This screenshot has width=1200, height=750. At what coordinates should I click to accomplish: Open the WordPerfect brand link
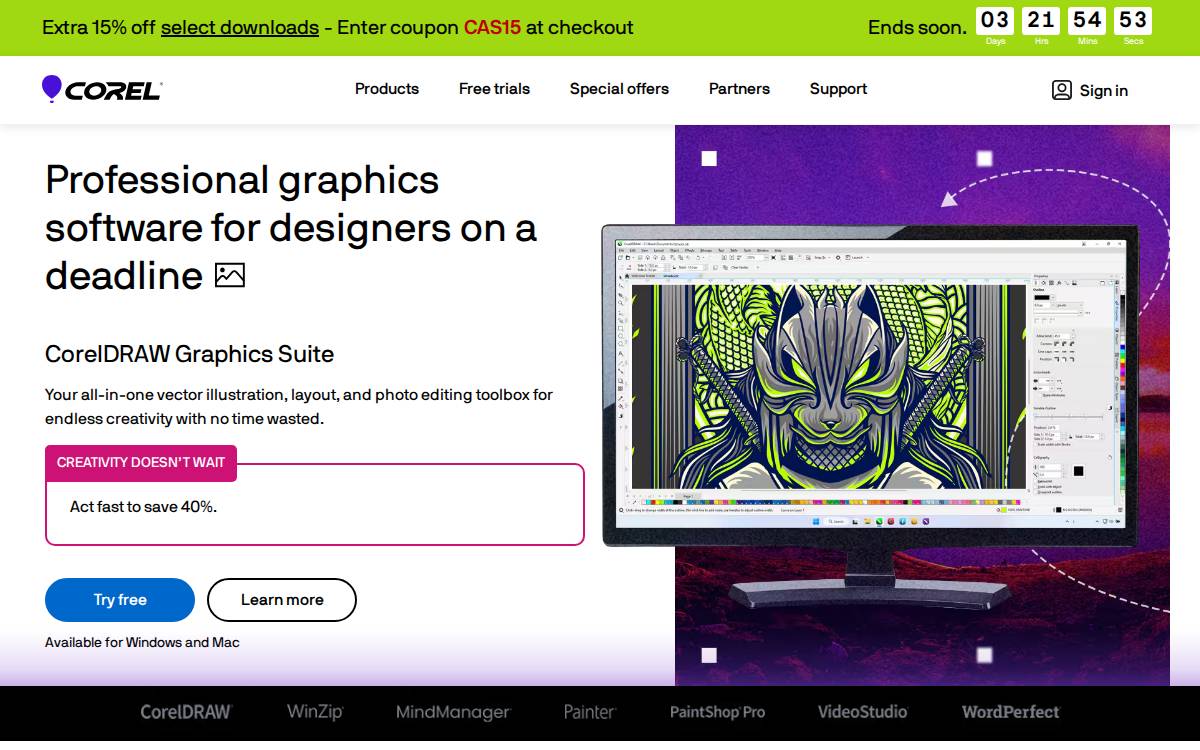(x=1011, y=712)
